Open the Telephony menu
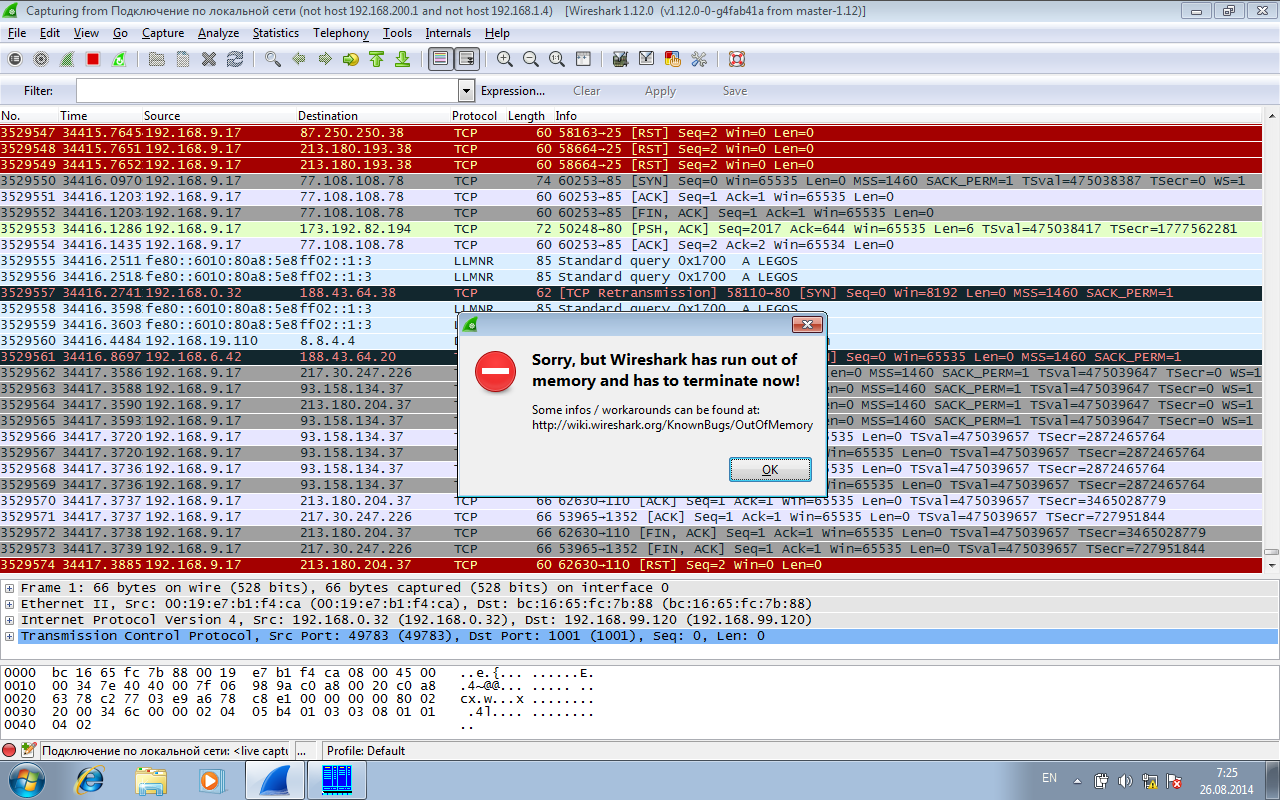Viewport: 1280px width, 800px height. point(341,33)
